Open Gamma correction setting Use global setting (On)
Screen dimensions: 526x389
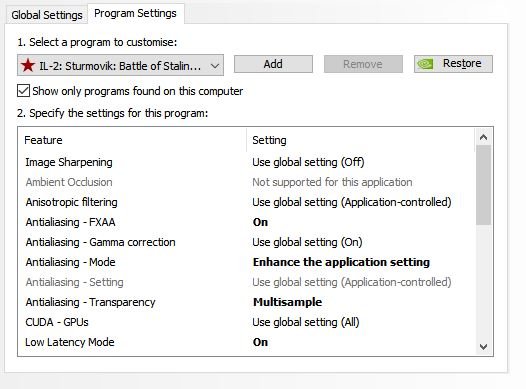point(307,242)
